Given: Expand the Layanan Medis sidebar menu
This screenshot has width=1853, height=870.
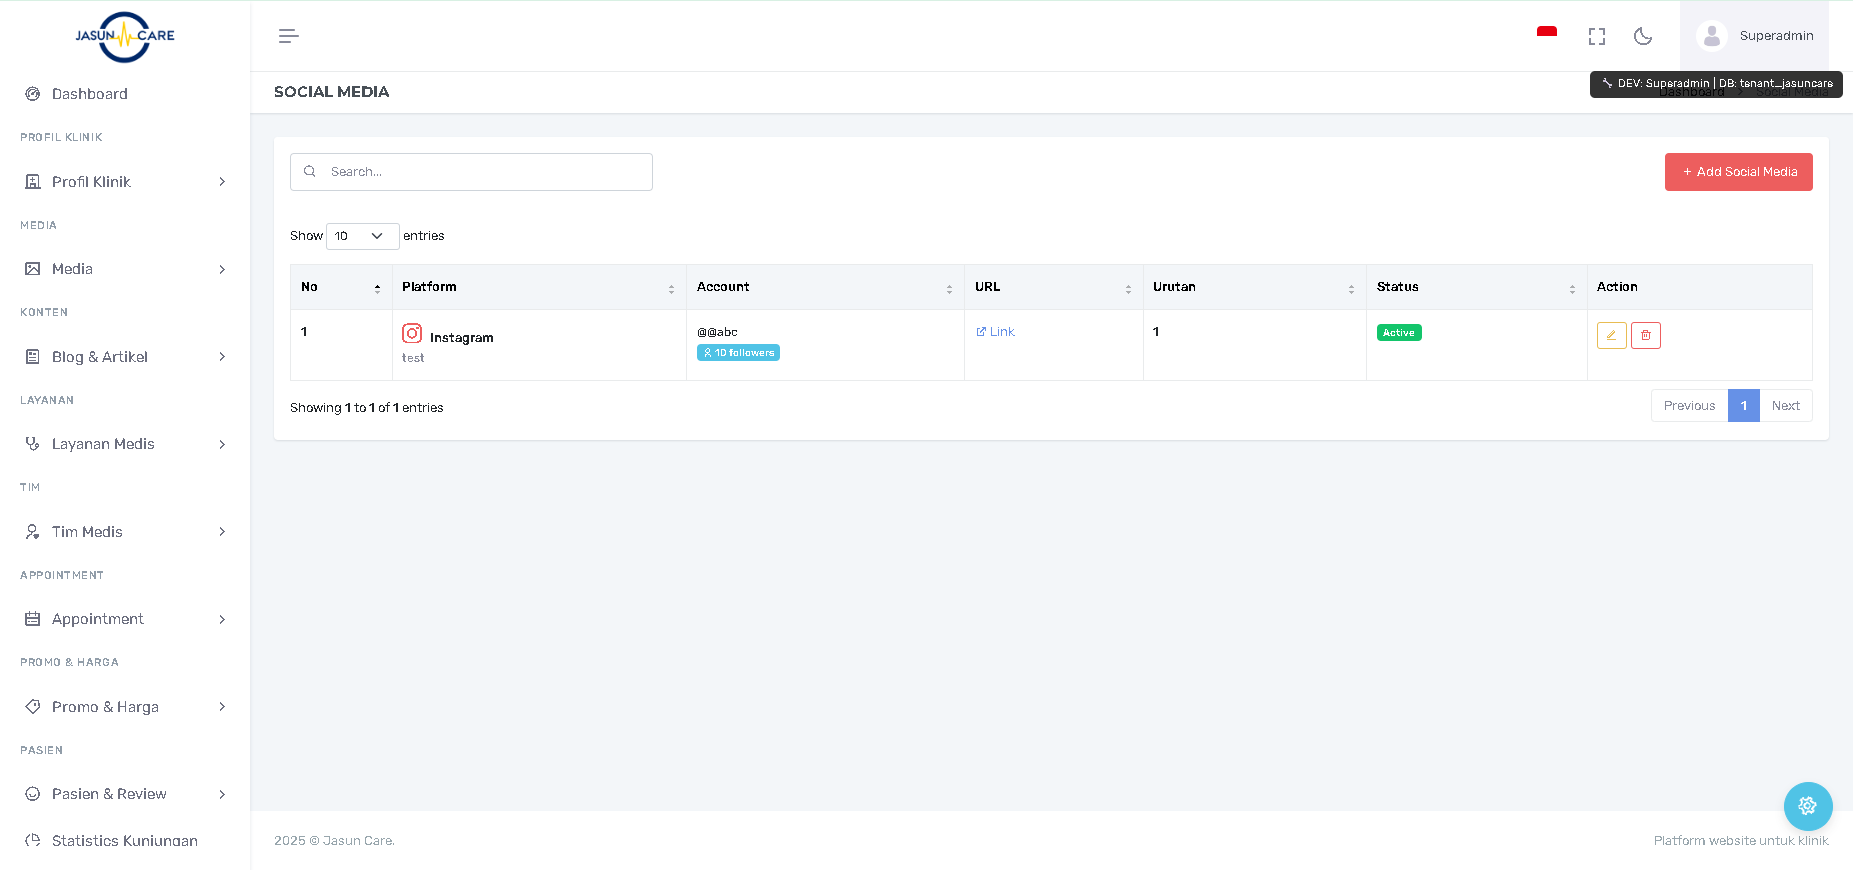Looking at the screenshot, I should (x=125, y=444).
